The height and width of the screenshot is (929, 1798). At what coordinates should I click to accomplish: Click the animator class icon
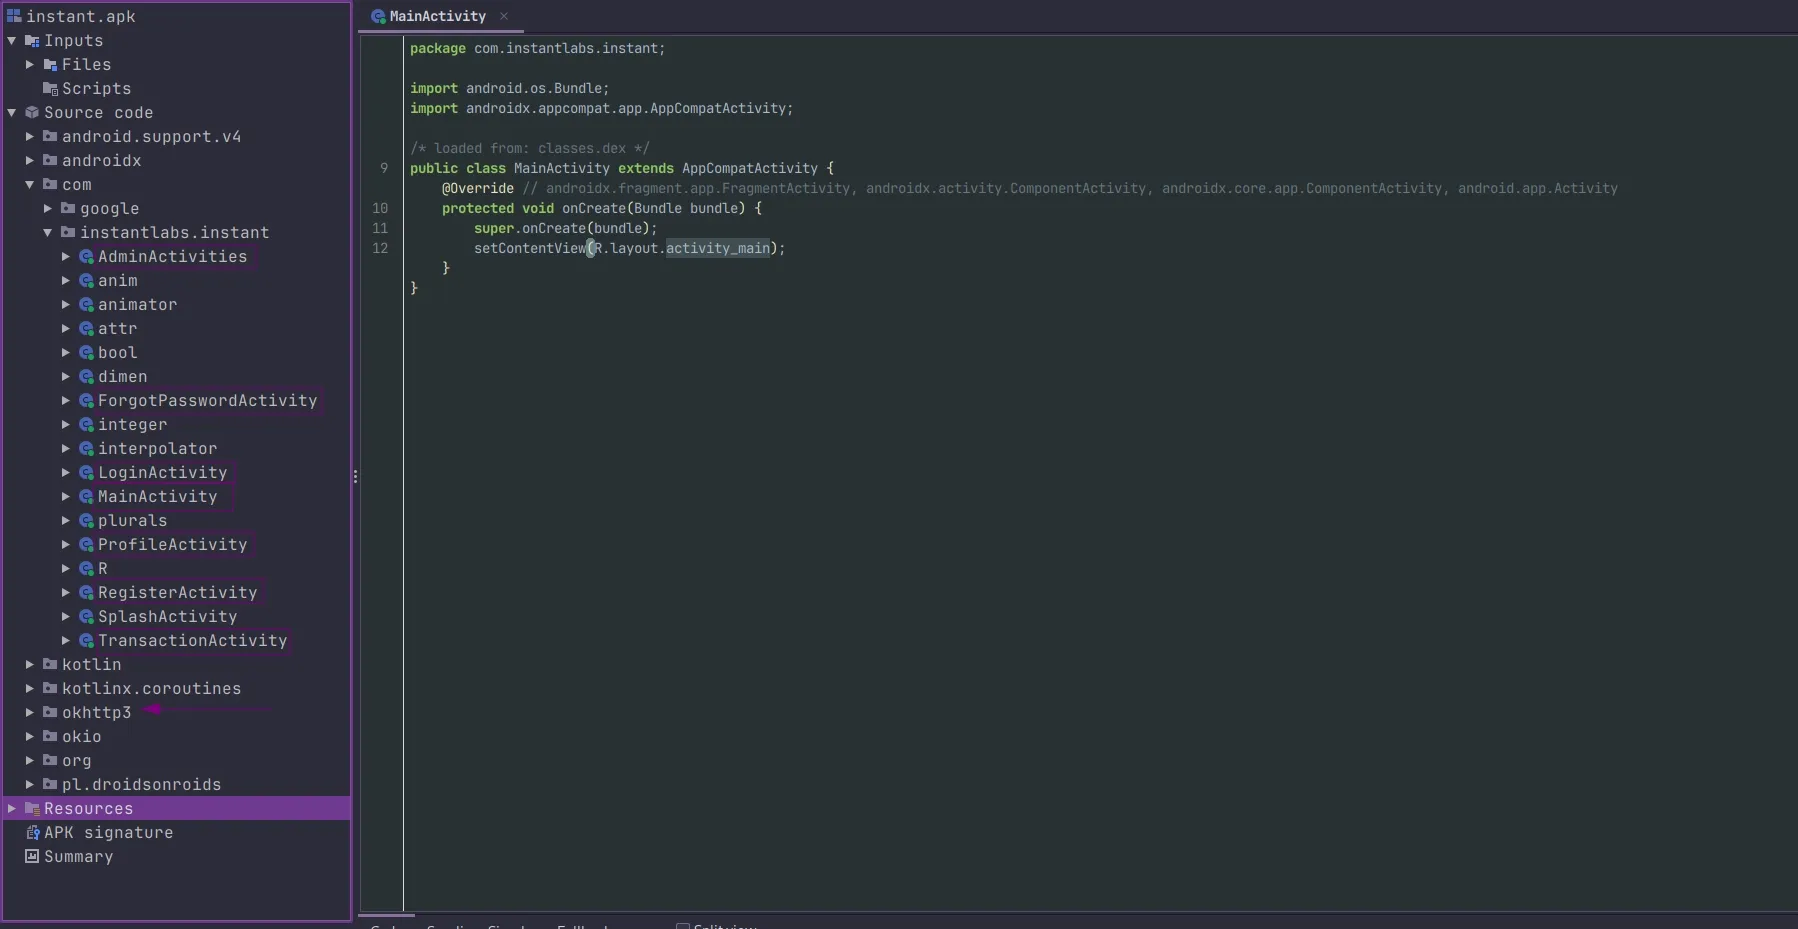click(x=86, y=305)
